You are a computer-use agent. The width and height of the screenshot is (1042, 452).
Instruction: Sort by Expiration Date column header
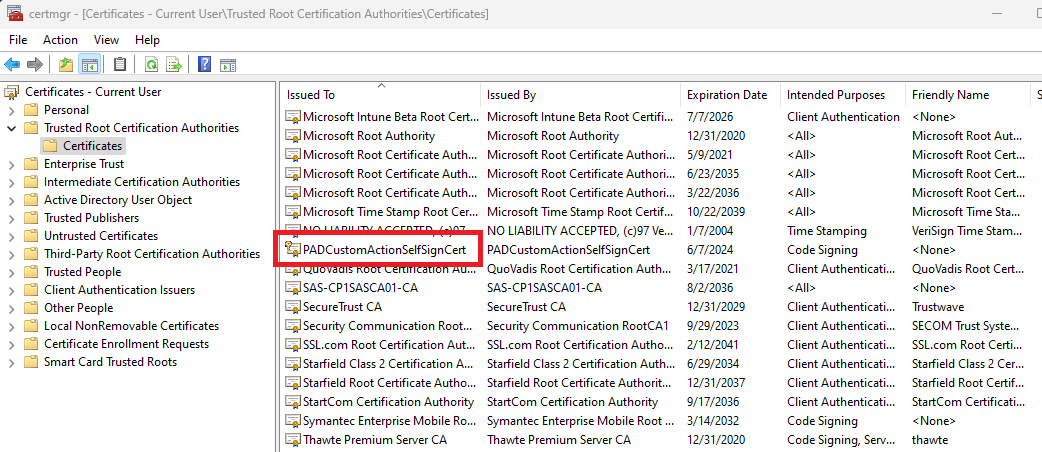[x=731, y=95]
